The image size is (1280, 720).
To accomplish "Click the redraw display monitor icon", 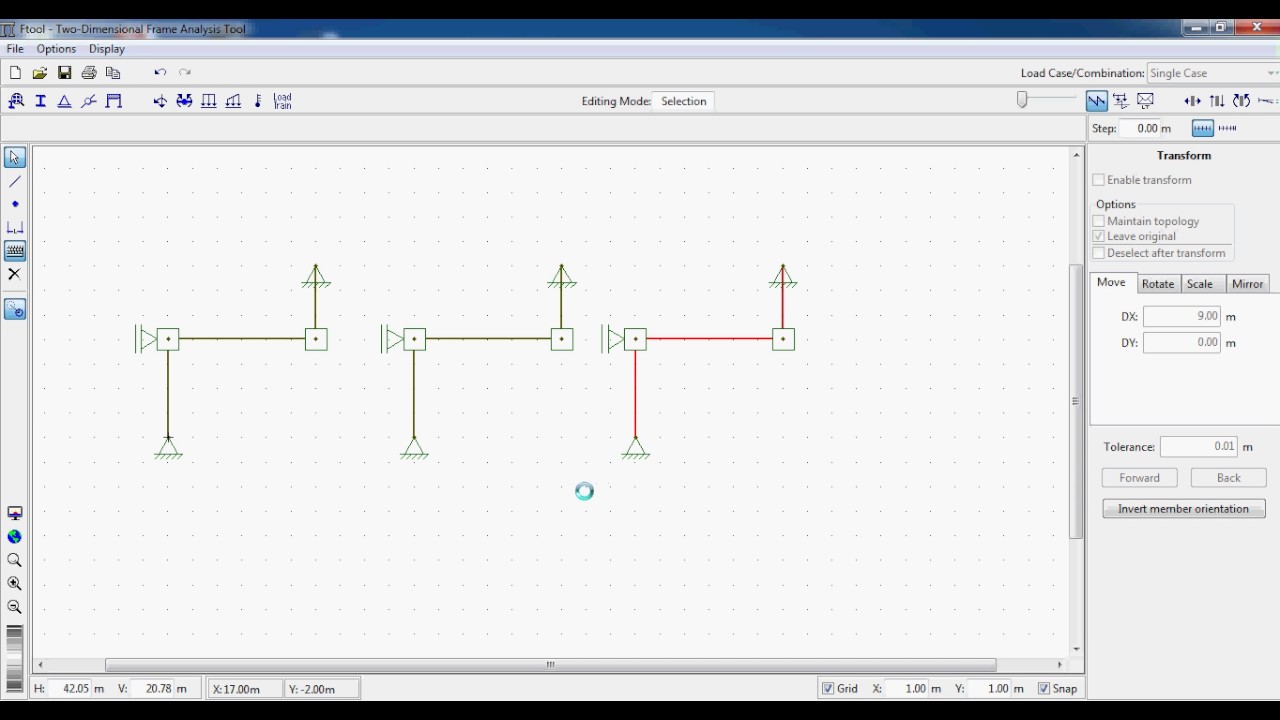I will (15, 514).
